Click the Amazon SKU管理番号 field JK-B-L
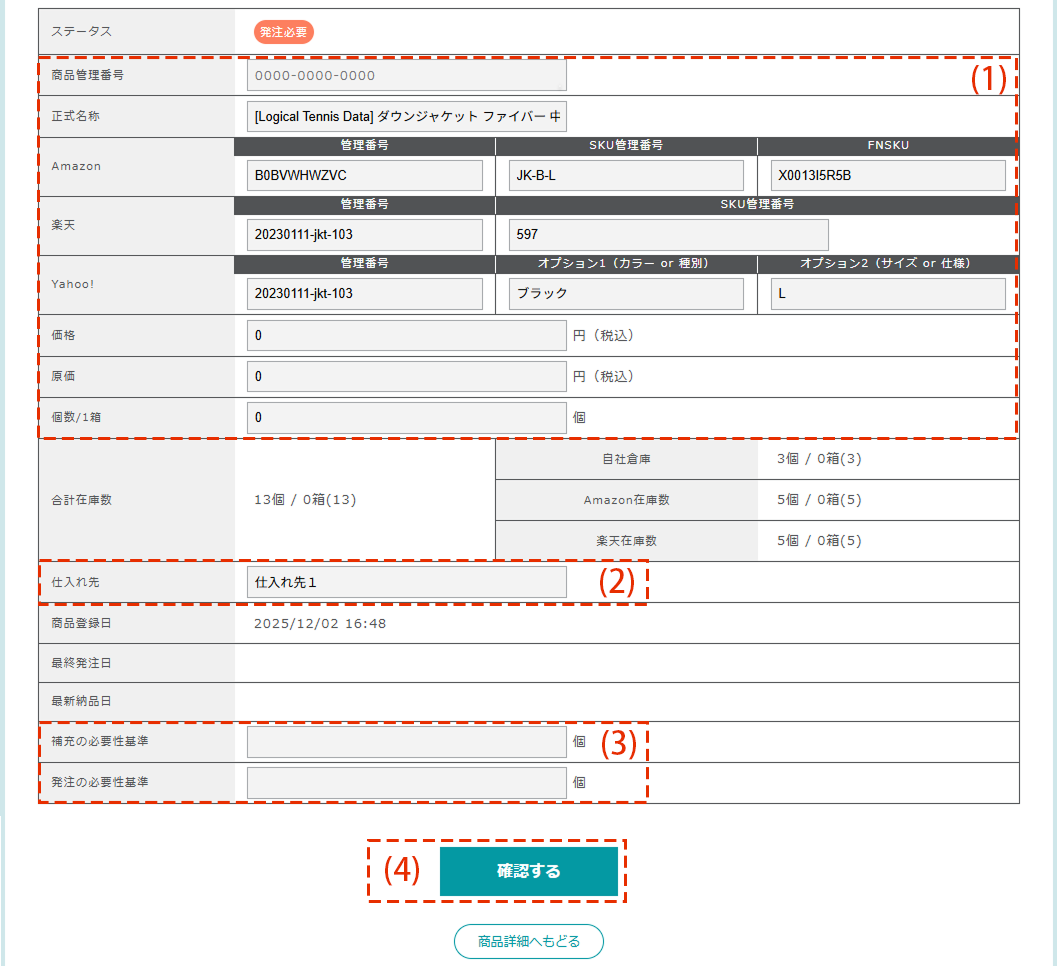Screen dimensions: 1057x966 (626, 175)
